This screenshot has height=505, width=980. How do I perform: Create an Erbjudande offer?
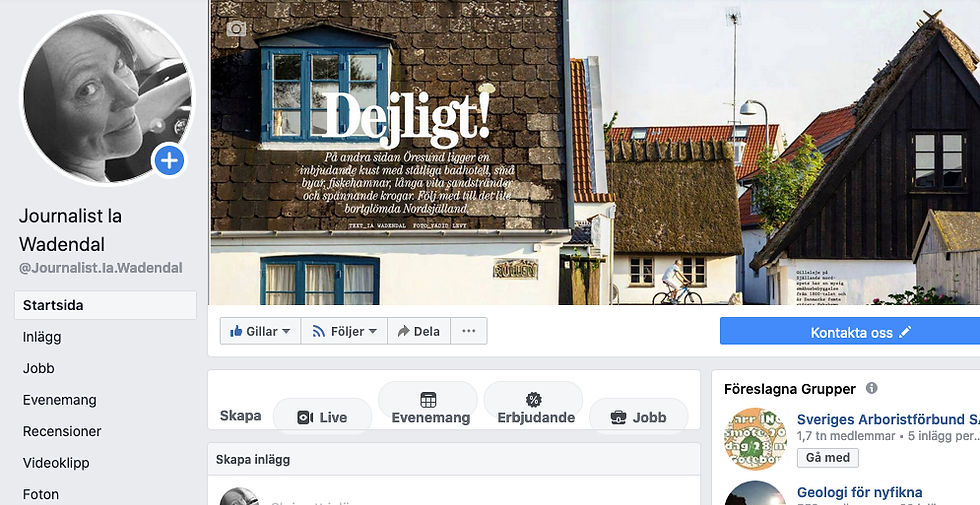[534, 408]
